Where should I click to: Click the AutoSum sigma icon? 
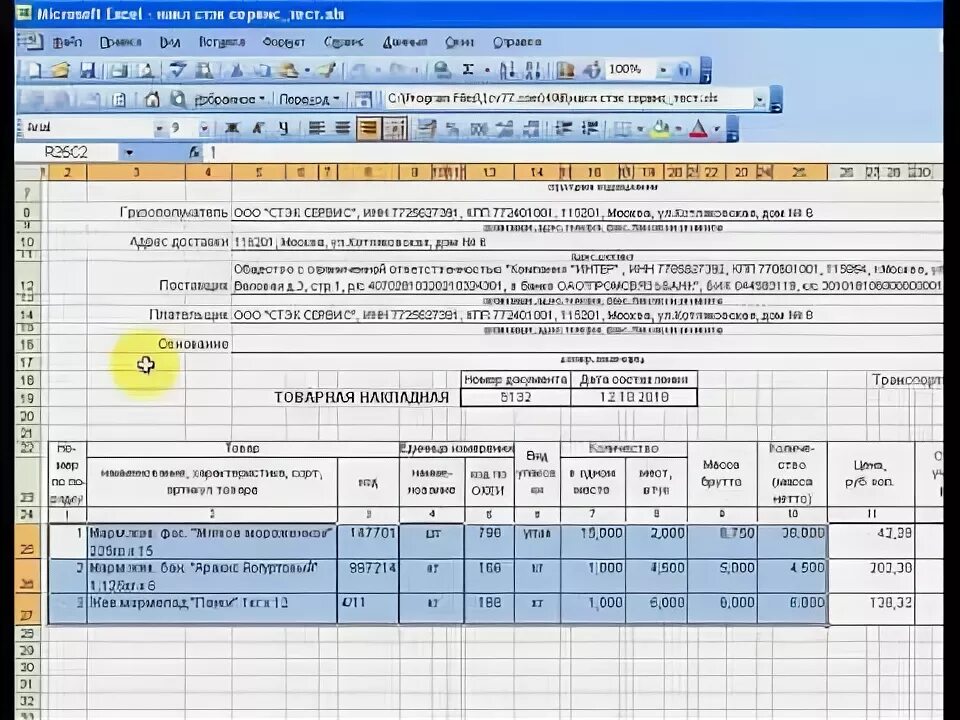(468, 70)
